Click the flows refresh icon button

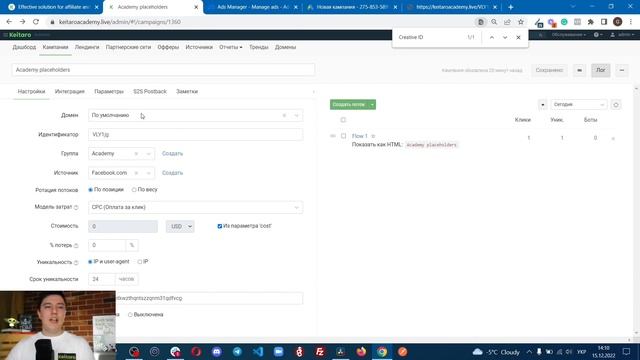(x=616, y=105)
